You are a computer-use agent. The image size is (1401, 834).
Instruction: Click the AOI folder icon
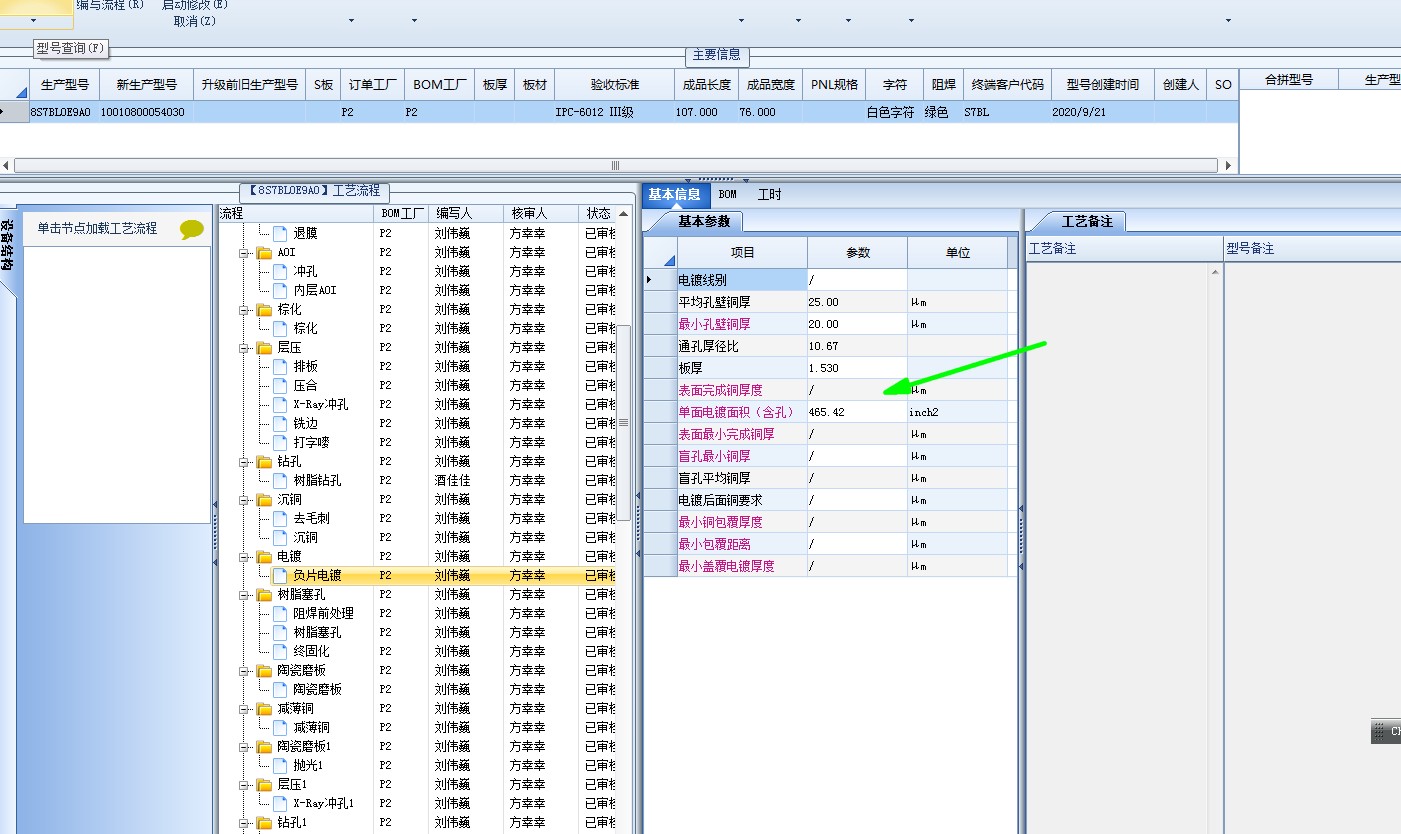264,253
